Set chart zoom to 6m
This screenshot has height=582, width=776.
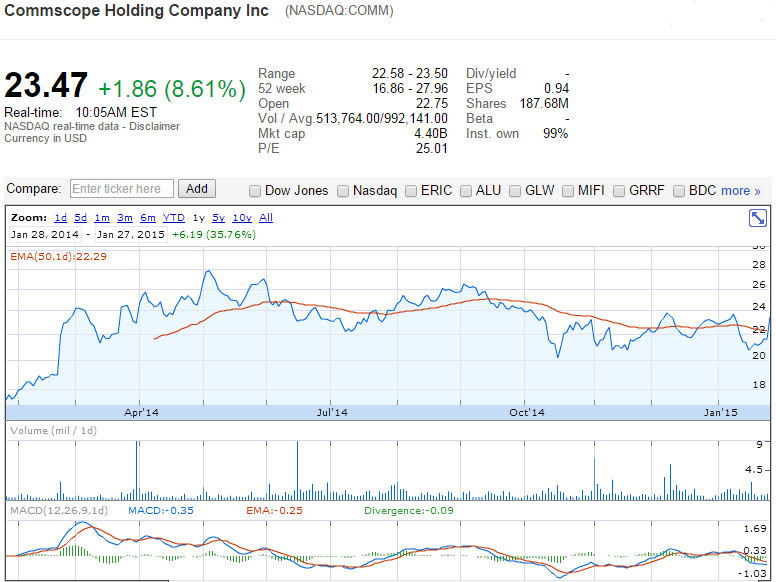(x=147, y=218)
